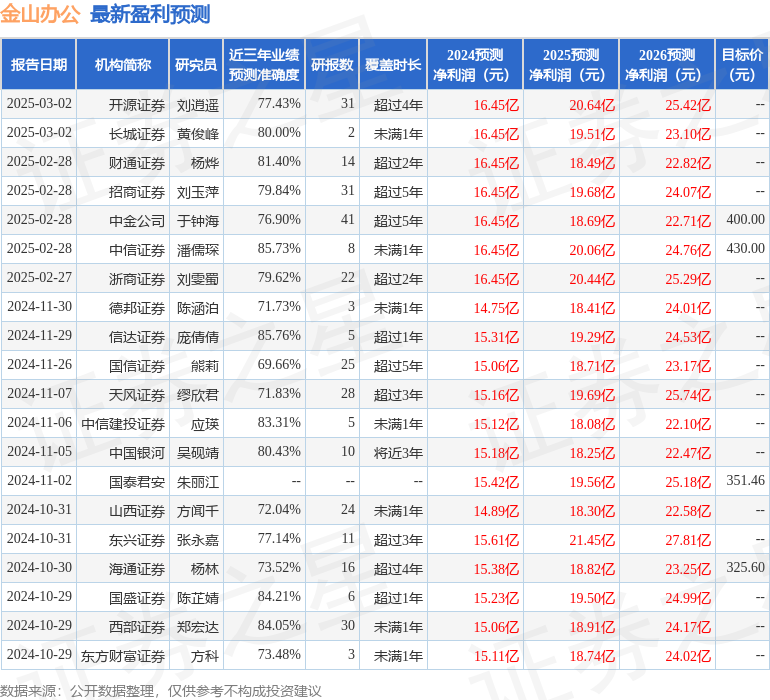Click the 最新盈利预测 heading text

(x=150, y=14)
